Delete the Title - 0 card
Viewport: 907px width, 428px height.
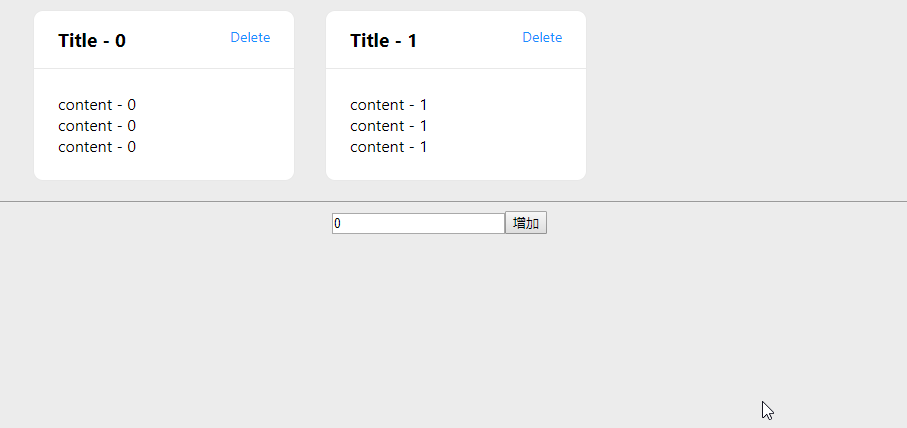pyautogui.click(x=250, y=38)
